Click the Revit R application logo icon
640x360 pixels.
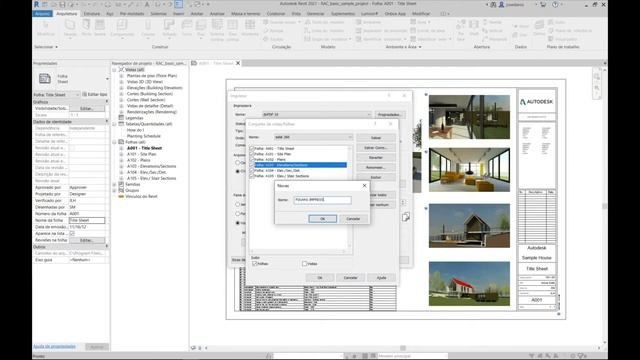tap(36, 4)
